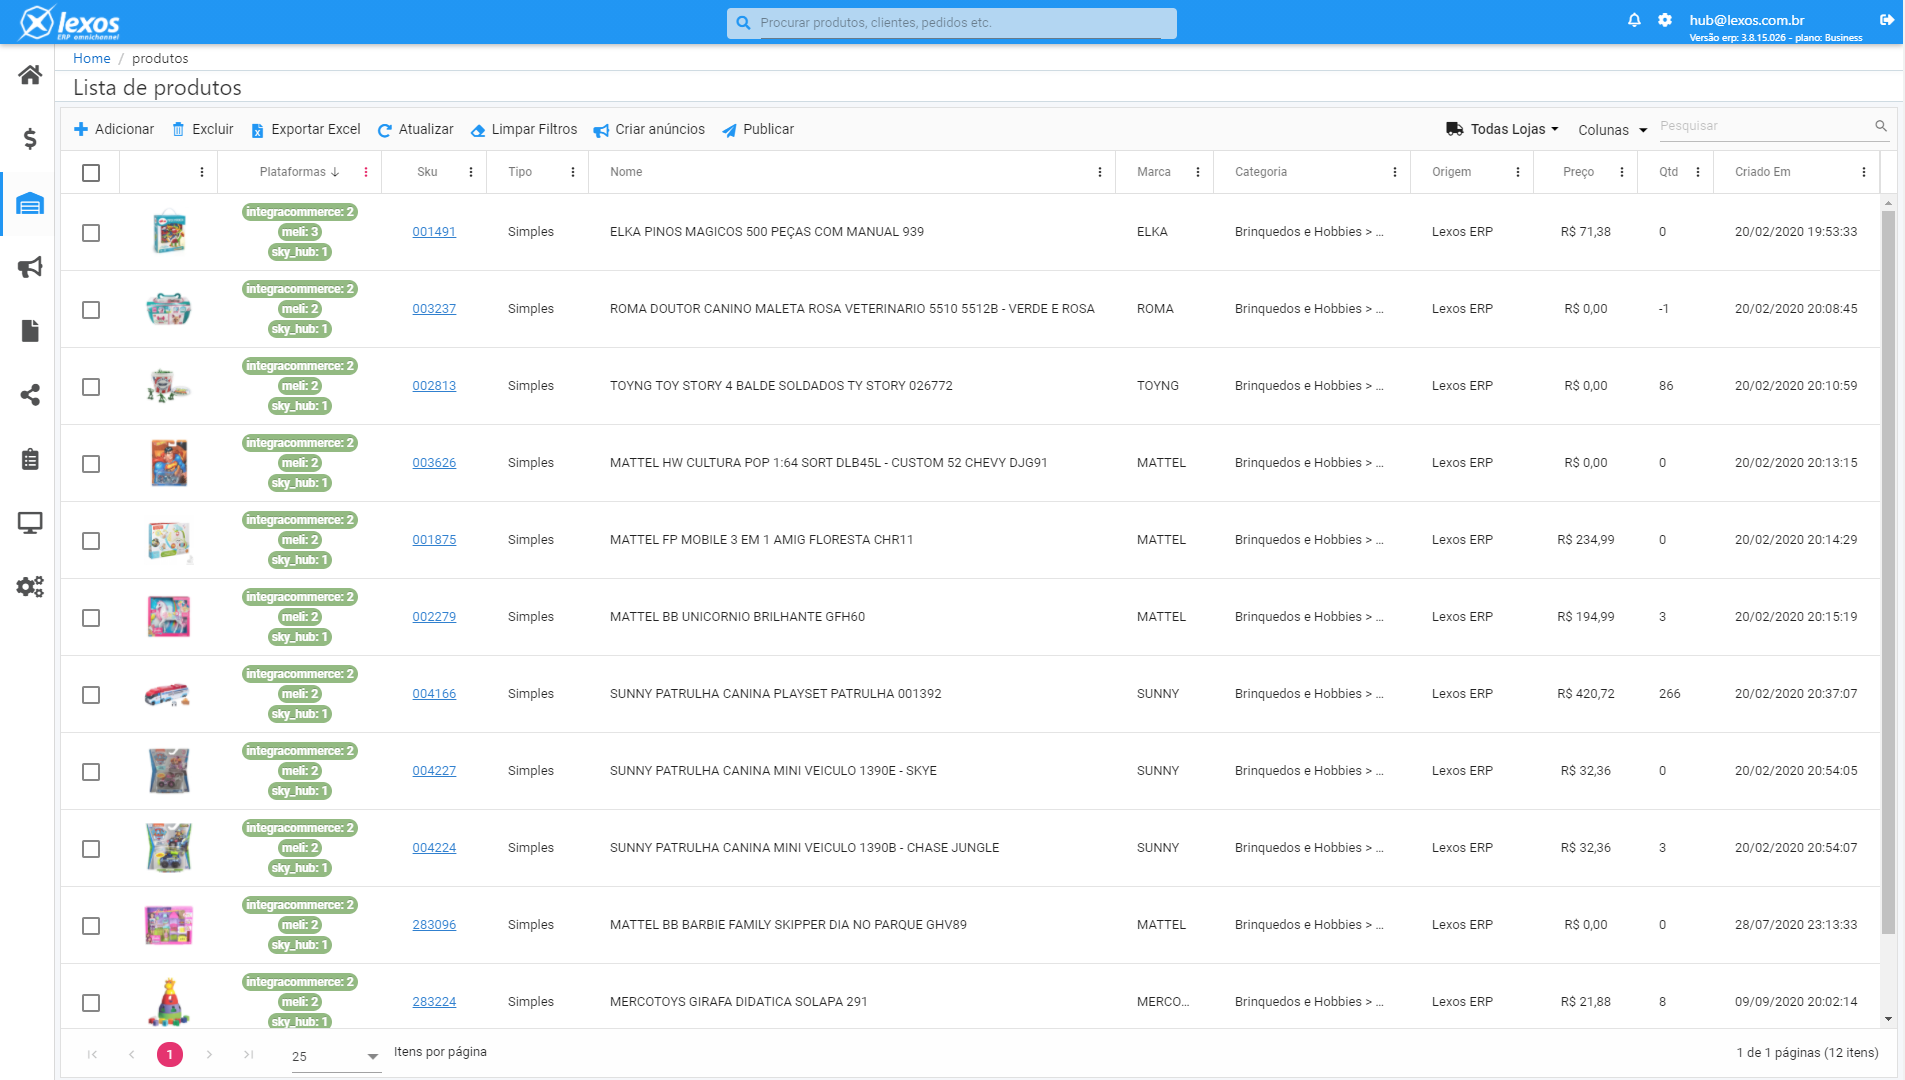Click the Excluir button

click(203, 129)
